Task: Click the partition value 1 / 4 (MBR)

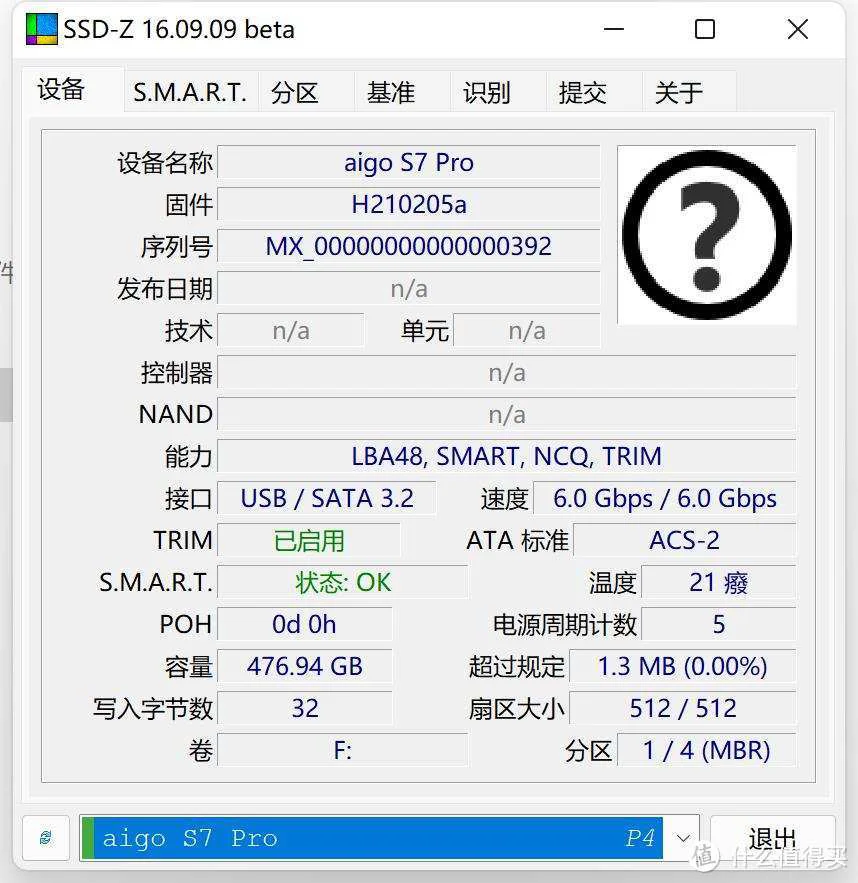Action: [x=707, y=750]
